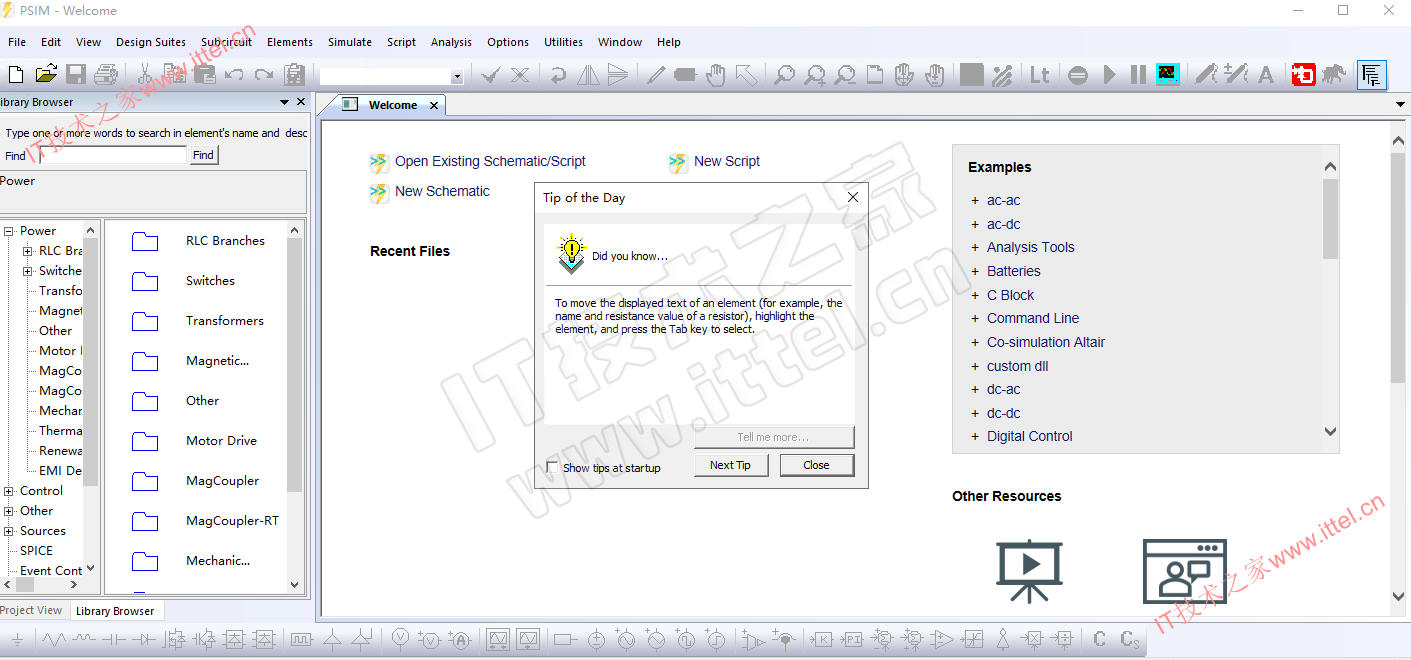This screenshot has height=660, width=1411.
Task: Click the New Script link
Action: point(727,161)
